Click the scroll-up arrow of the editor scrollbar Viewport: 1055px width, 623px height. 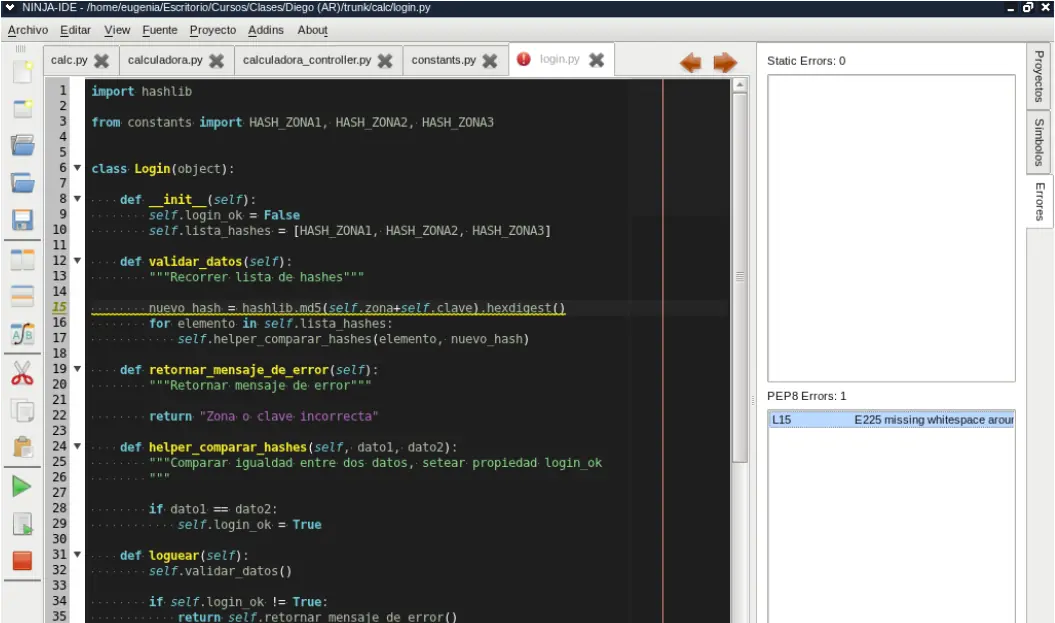click(x=739, y=85)
